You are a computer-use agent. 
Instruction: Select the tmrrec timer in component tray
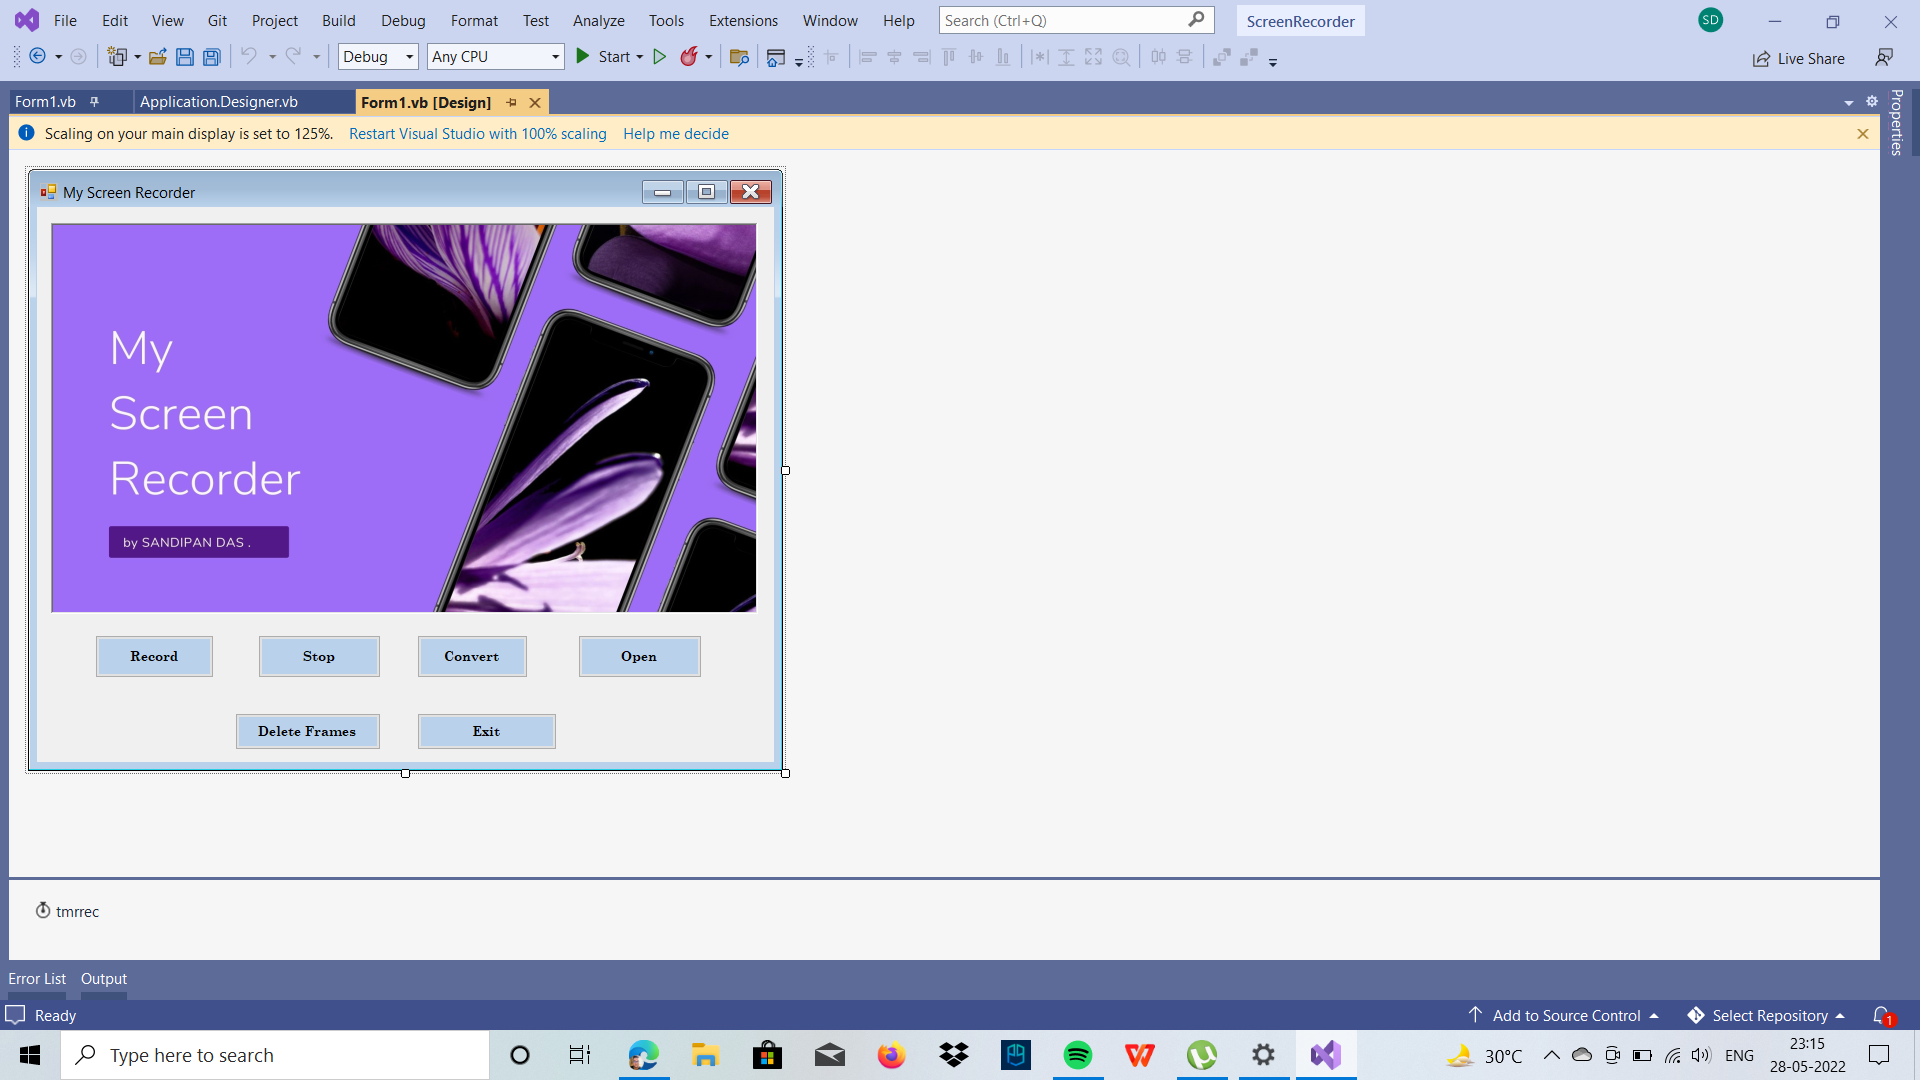pyautogui.click(x=66, y=911)
